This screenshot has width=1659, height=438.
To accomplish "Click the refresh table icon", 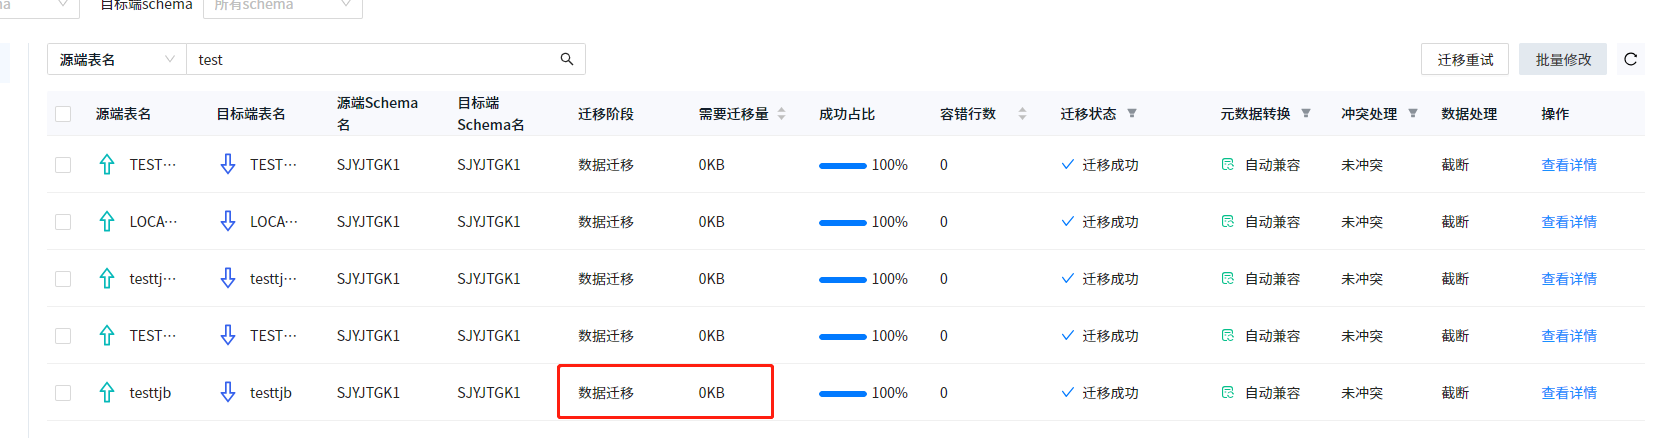I will tap(1630, 59).
